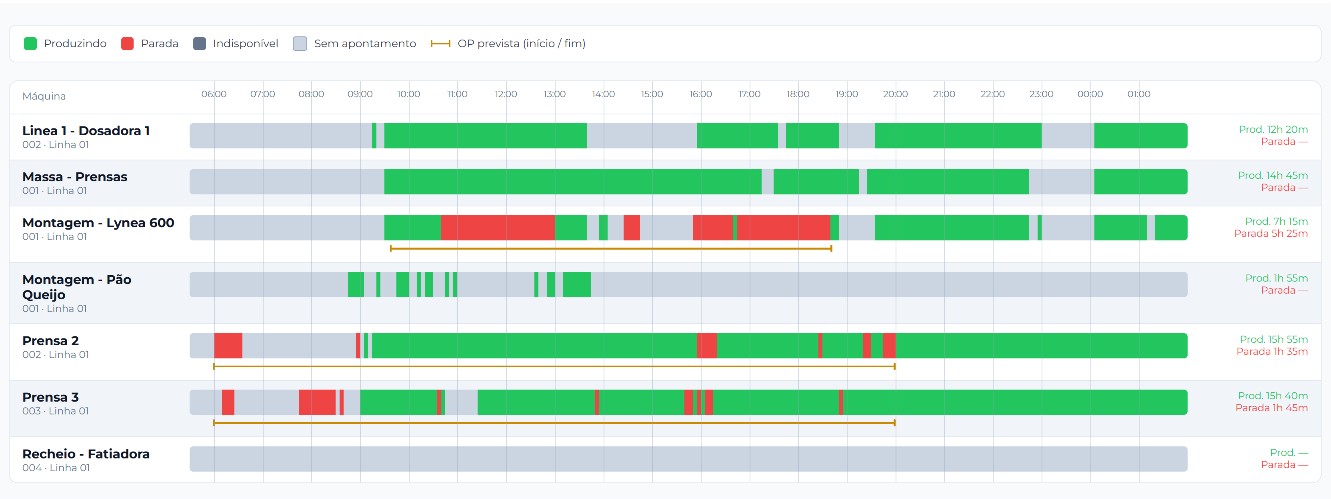Select the OP prevista (início / fim) label
1331x499 pixels.
pos(522,44)
